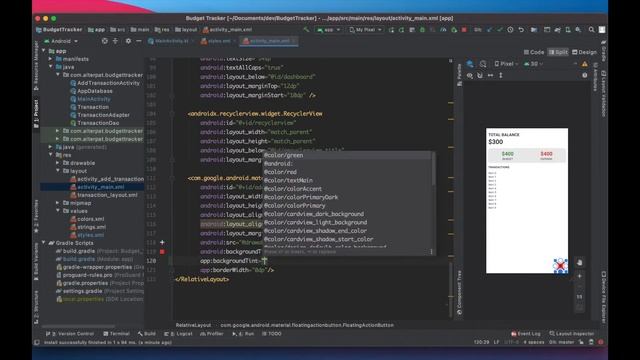The image size is (640, 360).
Task: Open the API 30 dropdown in preview
Action: click(x=533, y=64)
